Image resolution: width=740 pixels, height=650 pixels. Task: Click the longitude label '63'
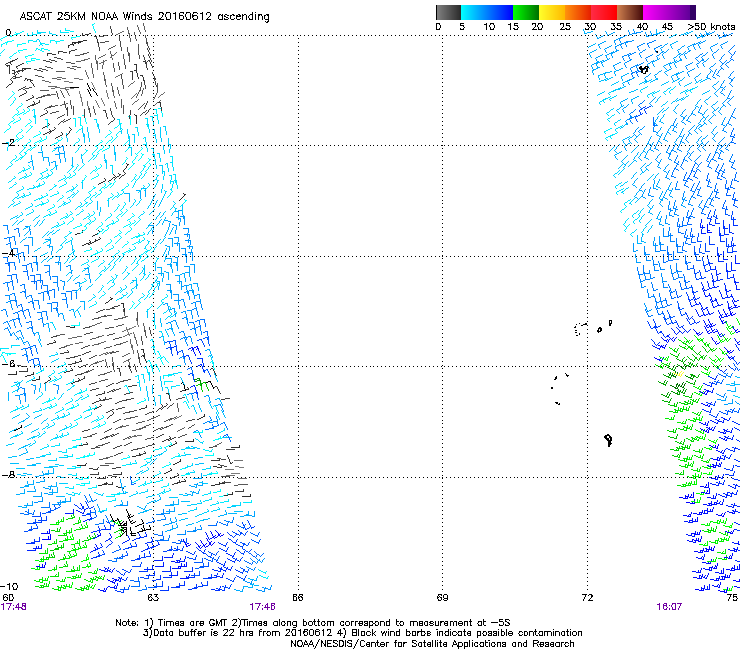pos(153,598)
